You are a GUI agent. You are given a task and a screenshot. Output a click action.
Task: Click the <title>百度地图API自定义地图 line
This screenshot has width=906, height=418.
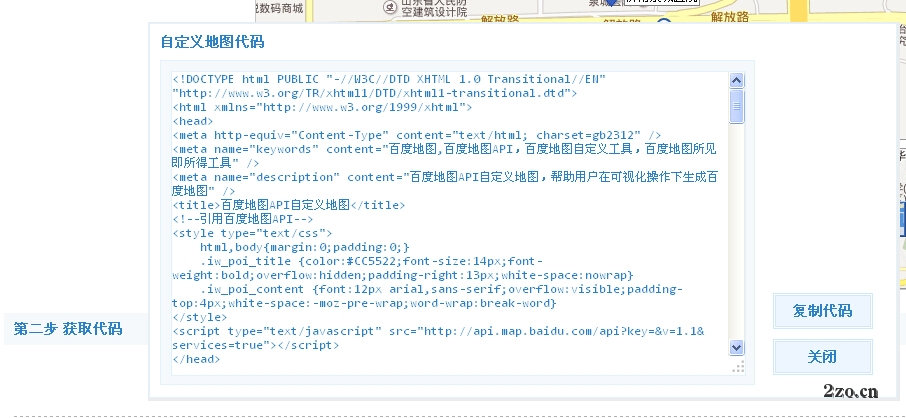(x=289, y=205)
